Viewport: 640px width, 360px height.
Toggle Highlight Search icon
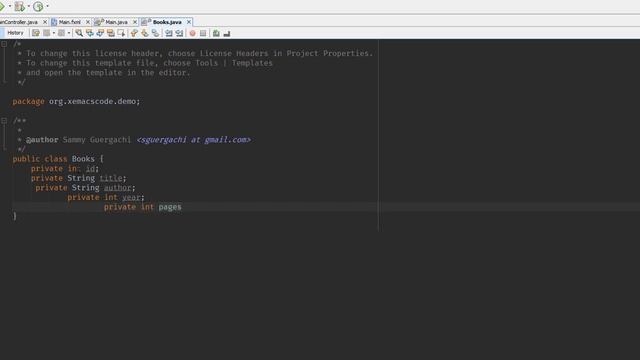[111, 33]
